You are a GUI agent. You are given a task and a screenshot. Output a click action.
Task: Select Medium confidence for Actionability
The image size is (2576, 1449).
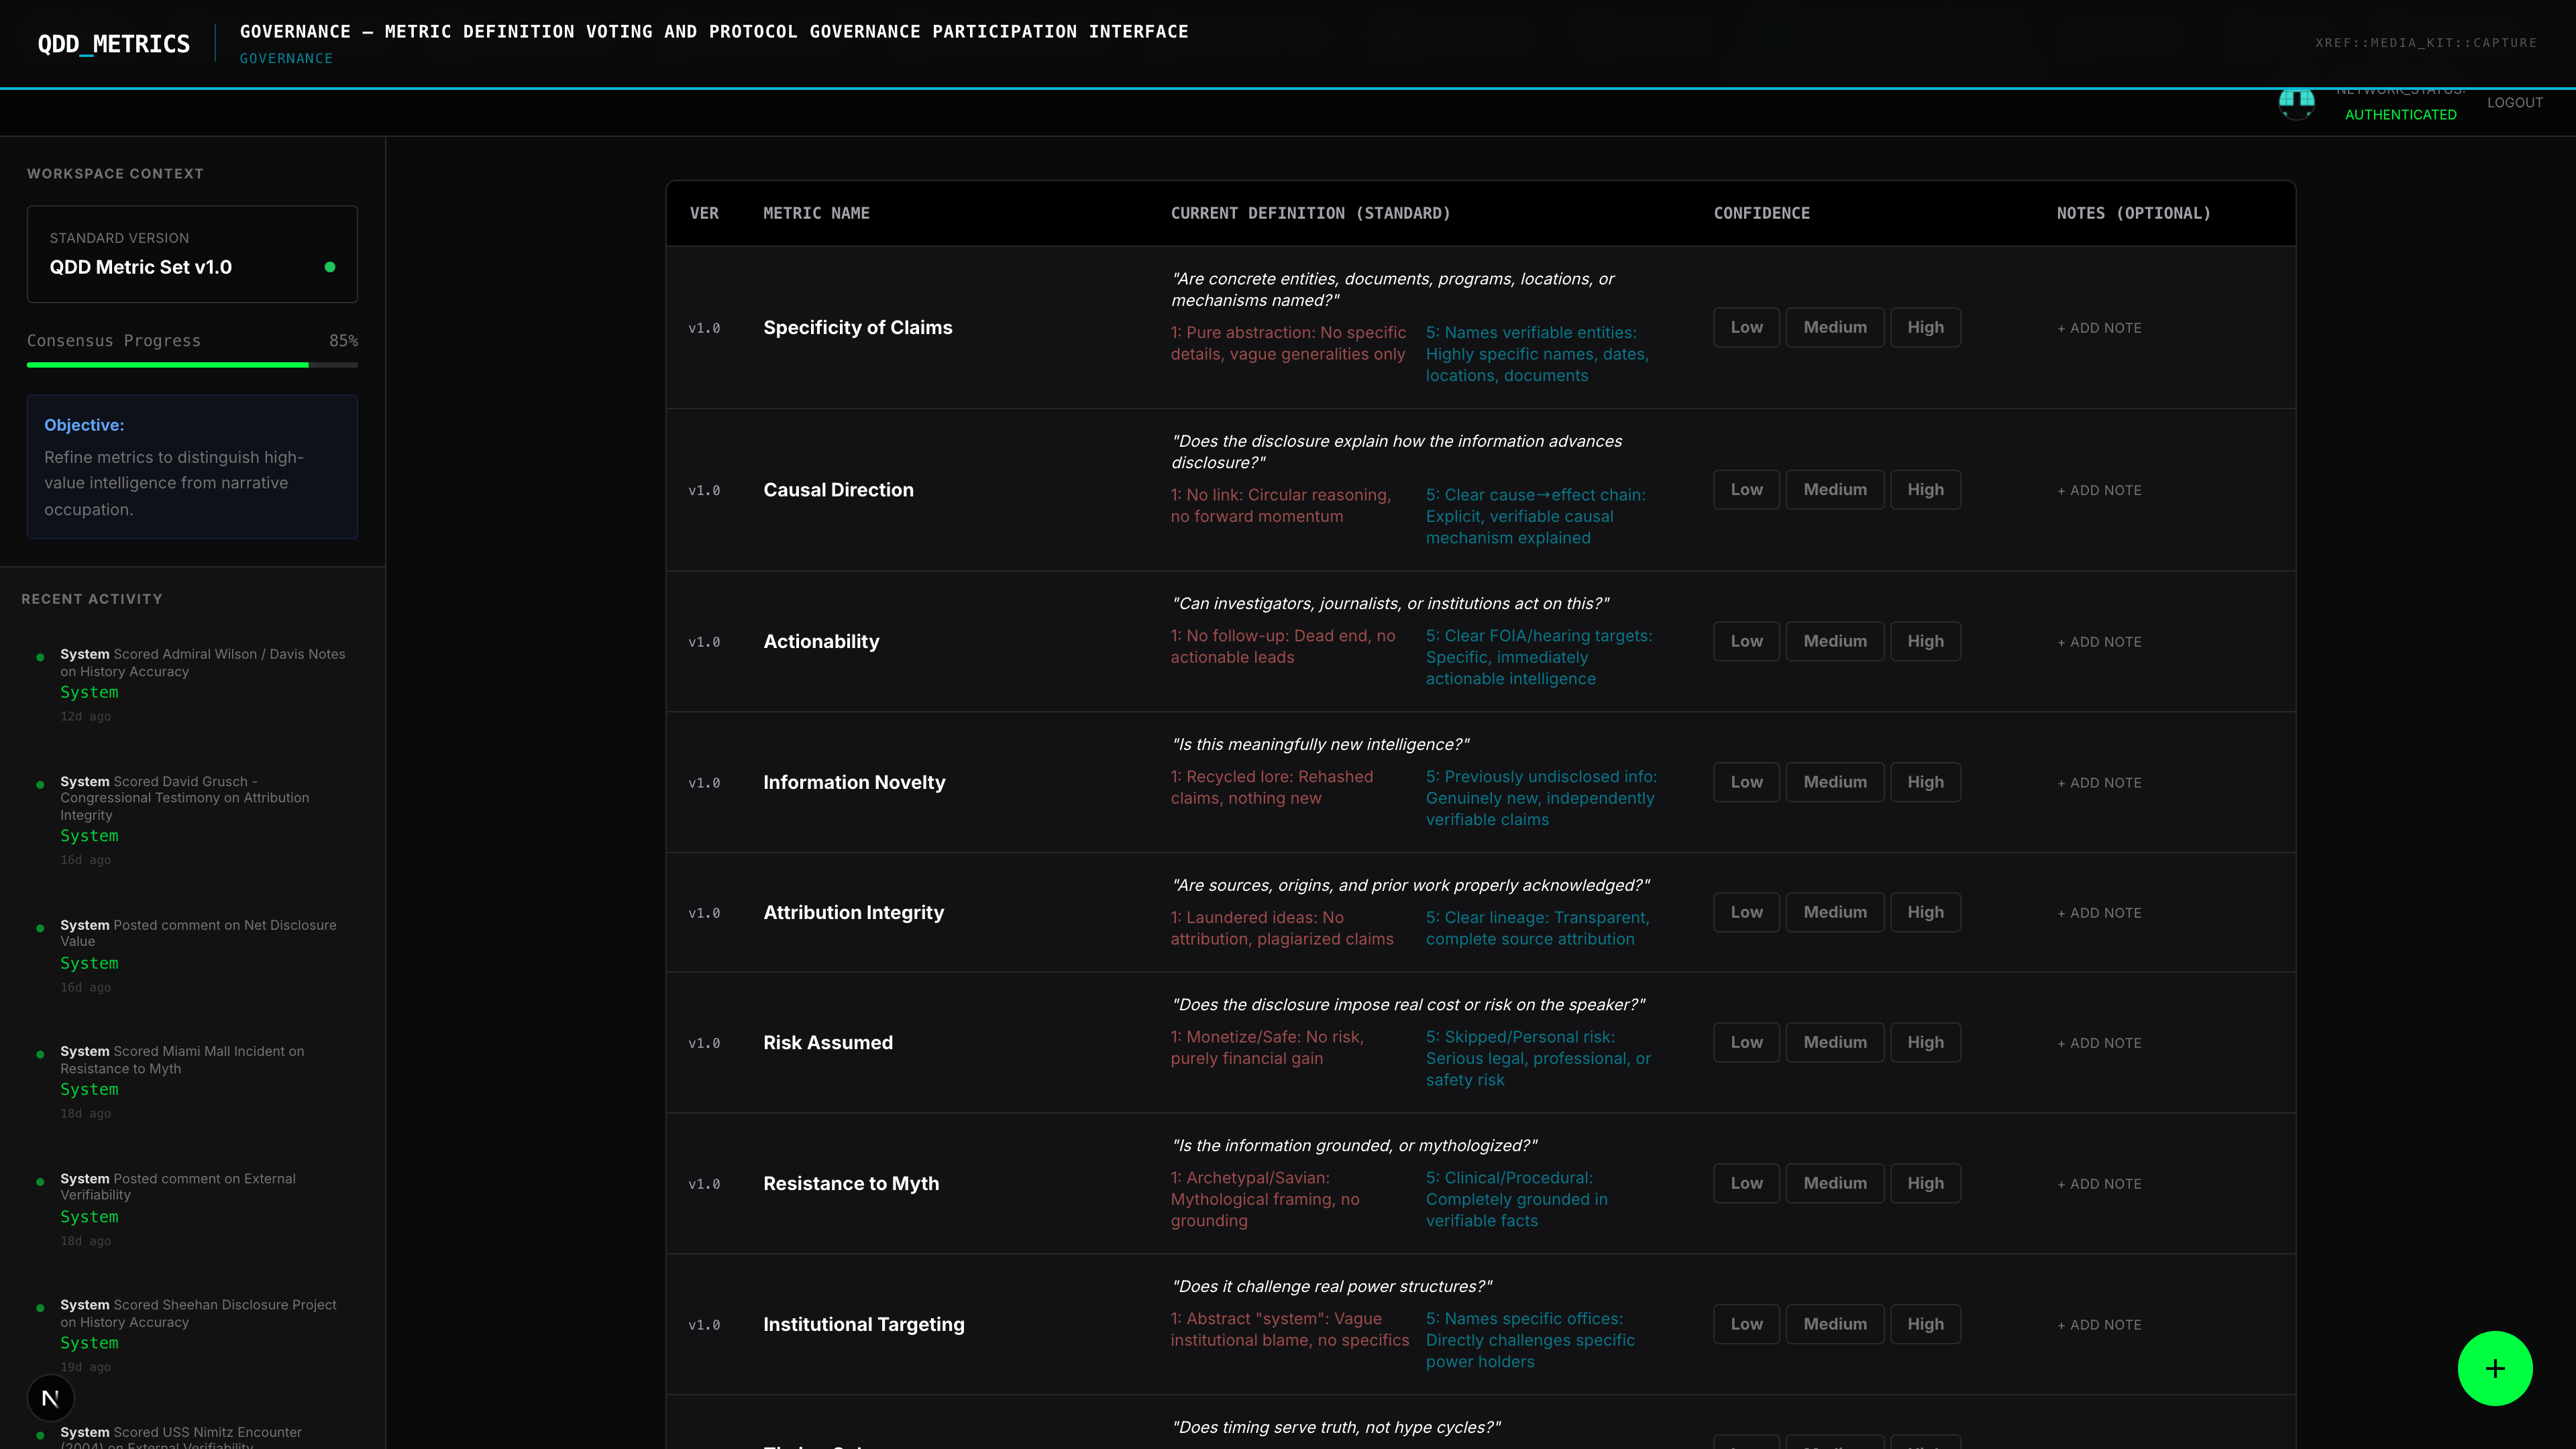(1834, 641)
